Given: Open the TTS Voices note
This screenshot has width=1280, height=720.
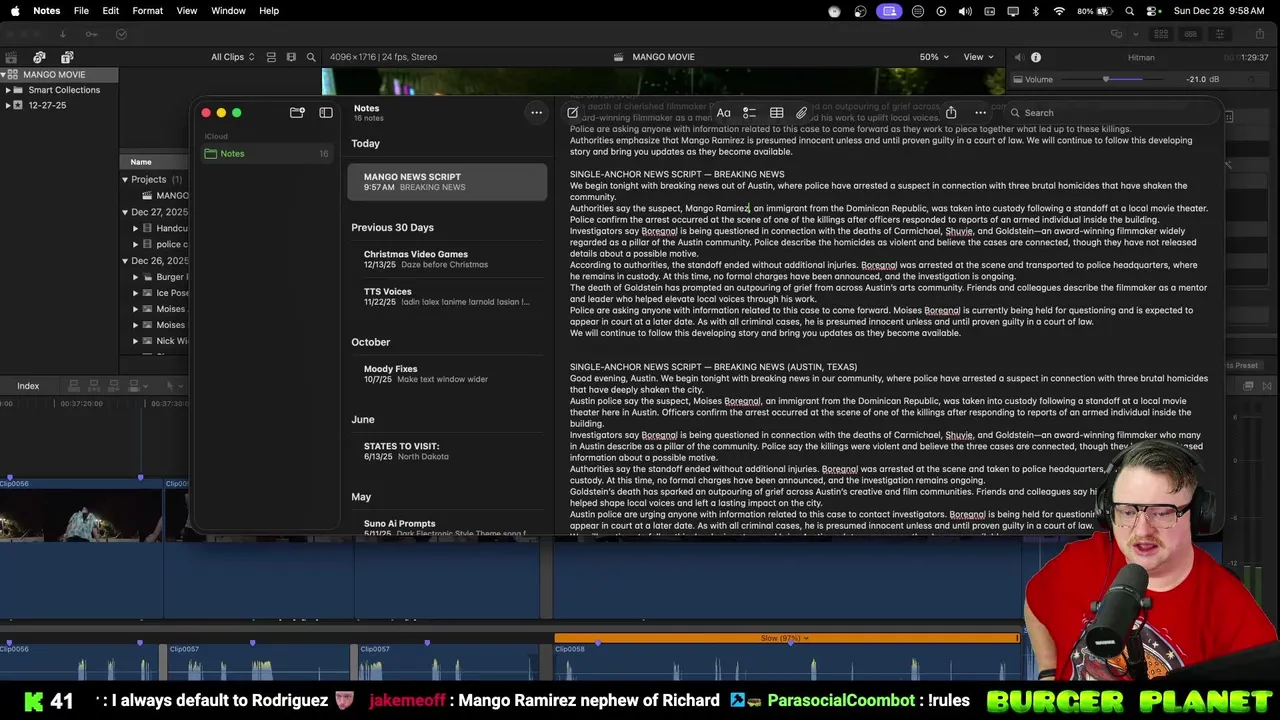Looking at the screenshot, I should click(447, 296).
